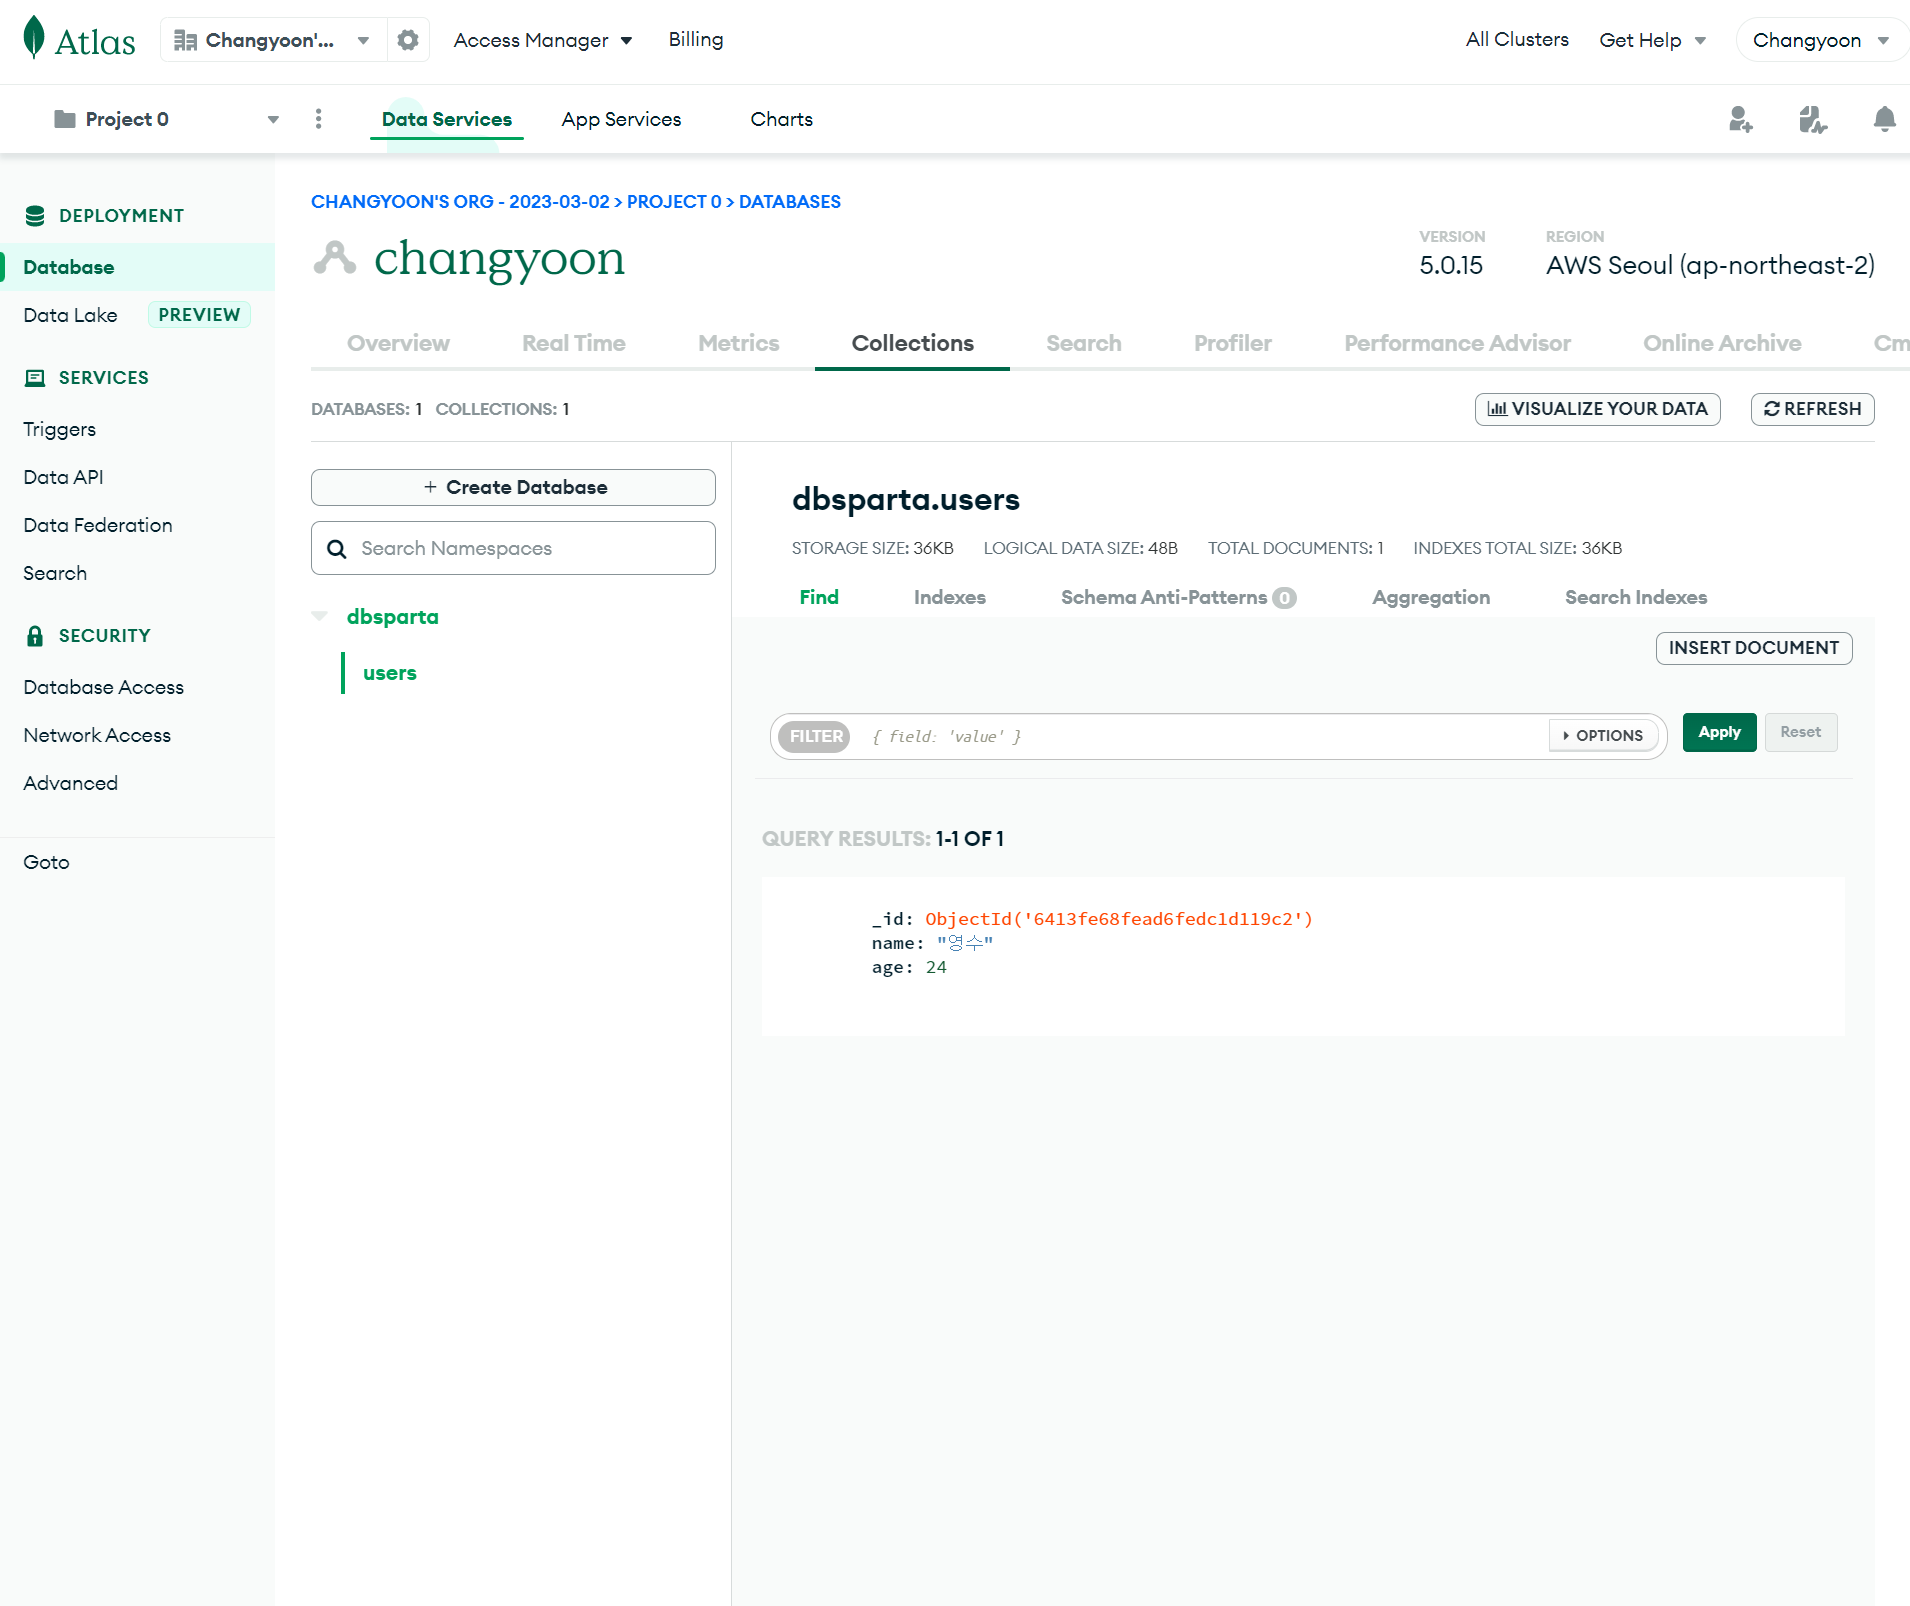Apply the query filter
Viewport: 1910px width, 1606px height.
[x=1720, y=732]
